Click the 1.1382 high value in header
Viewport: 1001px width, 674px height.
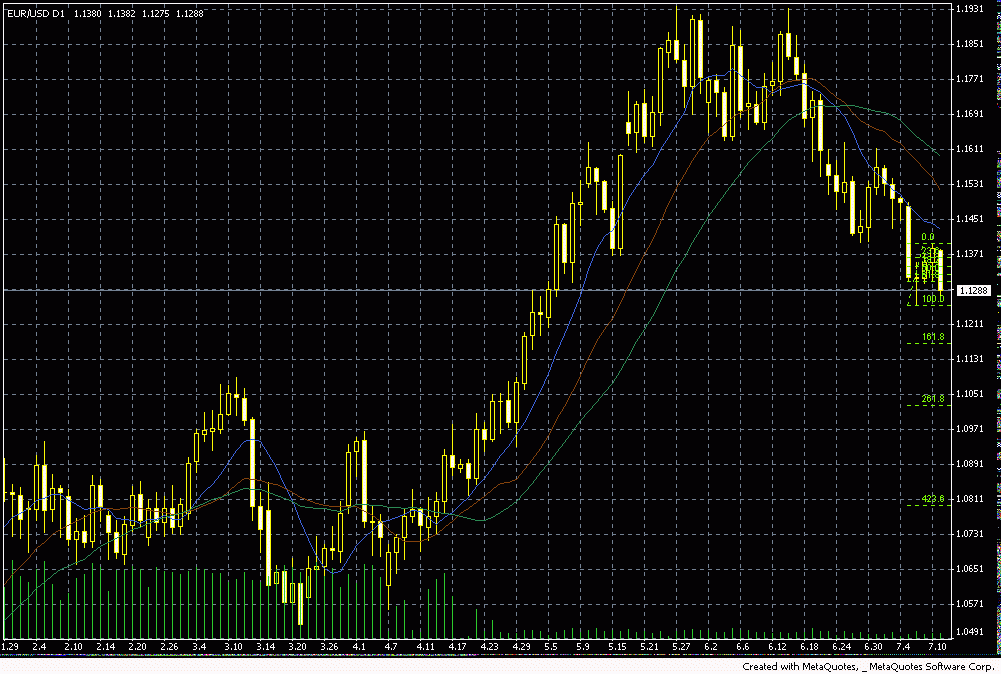point(121,13)
